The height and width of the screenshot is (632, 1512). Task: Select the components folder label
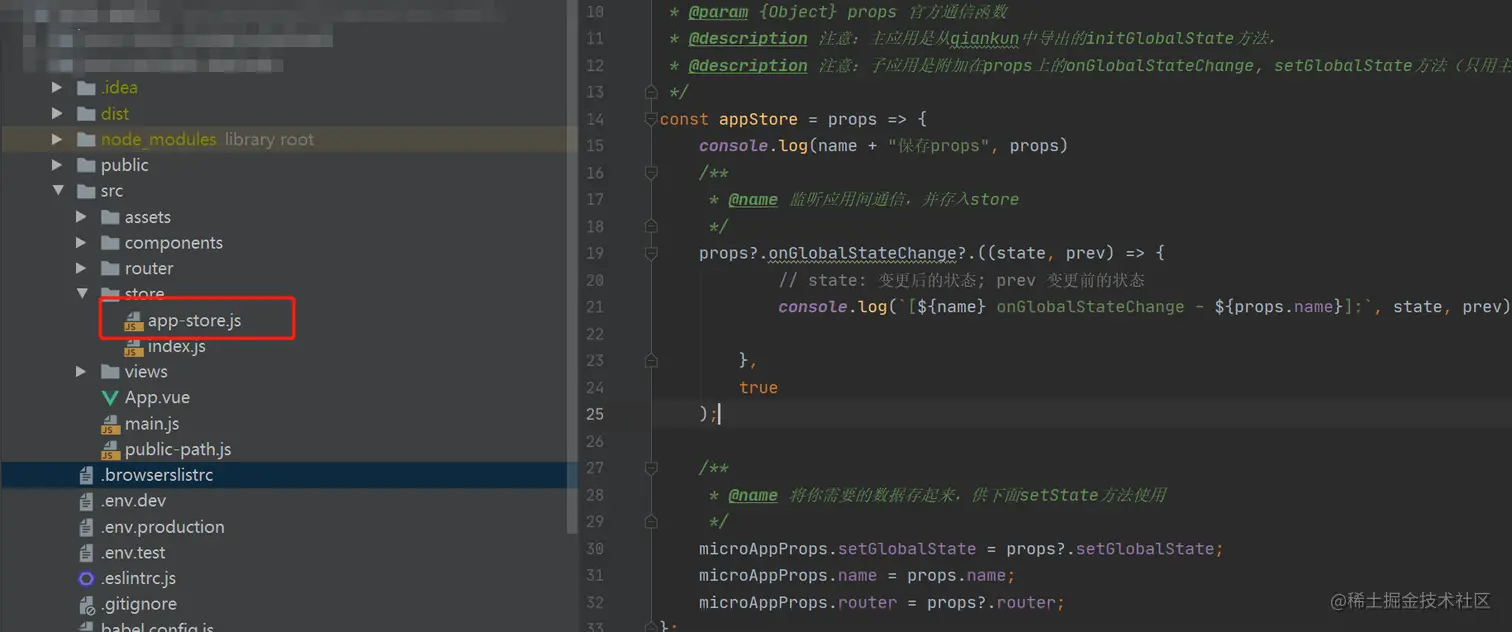tap(174, 243)
